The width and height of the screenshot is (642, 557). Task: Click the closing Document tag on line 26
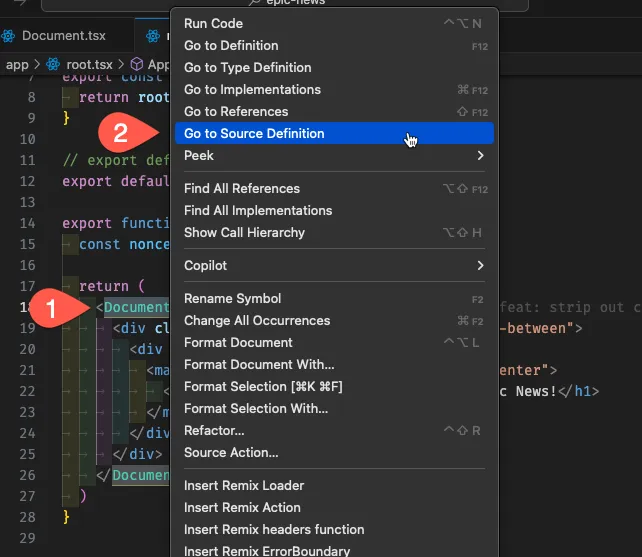click(140, 475)
